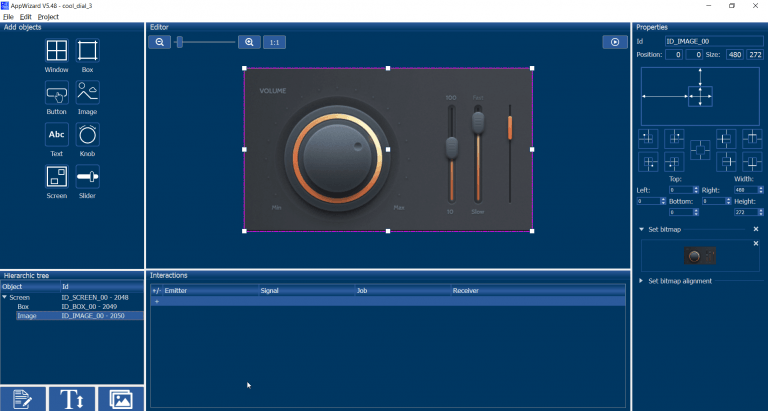Click the Signal column header
768x411 pixels.
[307, 291]
